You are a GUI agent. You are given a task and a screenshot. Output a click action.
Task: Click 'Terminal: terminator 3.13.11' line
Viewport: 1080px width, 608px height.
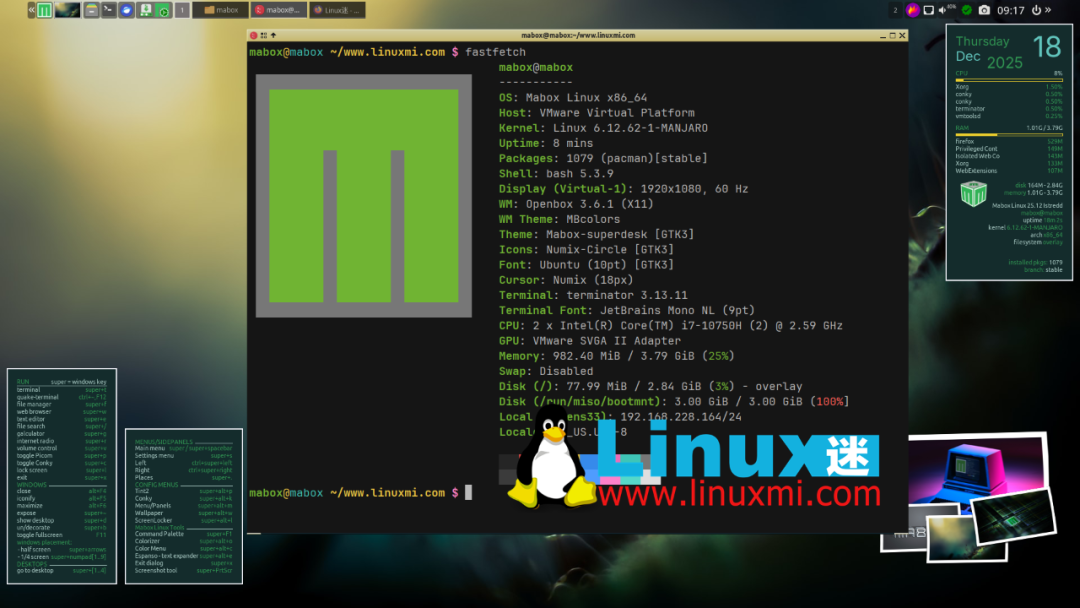(593, 295)
